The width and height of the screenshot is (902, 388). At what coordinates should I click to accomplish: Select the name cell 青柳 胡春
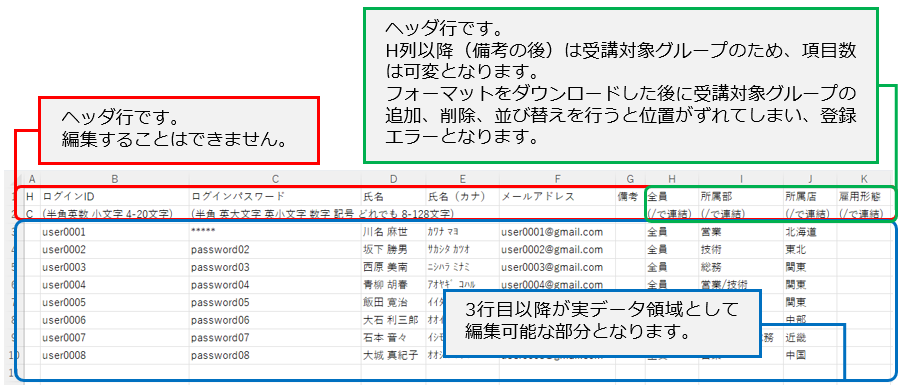pyautogui.click(x=393, y=285)
